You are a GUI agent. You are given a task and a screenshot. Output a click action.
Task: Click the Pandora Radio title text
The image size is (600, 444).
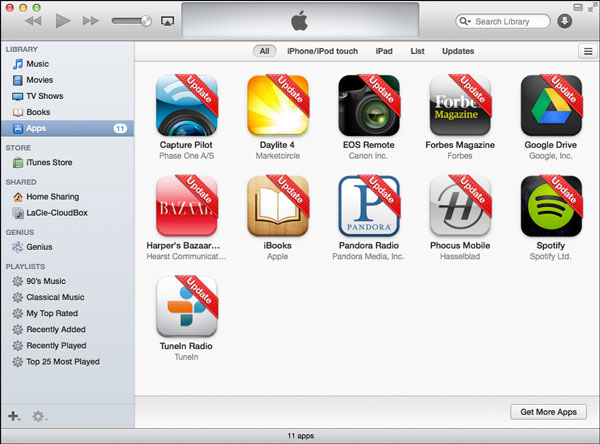point(369,245)
